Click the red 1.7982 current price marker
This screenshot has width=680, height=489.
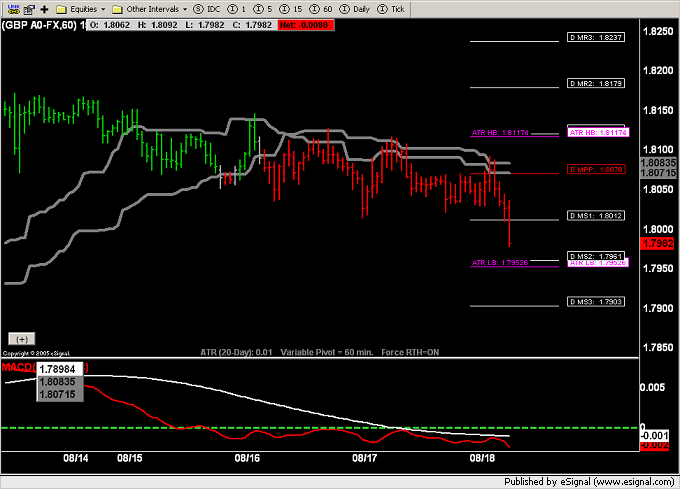(657, 243)
